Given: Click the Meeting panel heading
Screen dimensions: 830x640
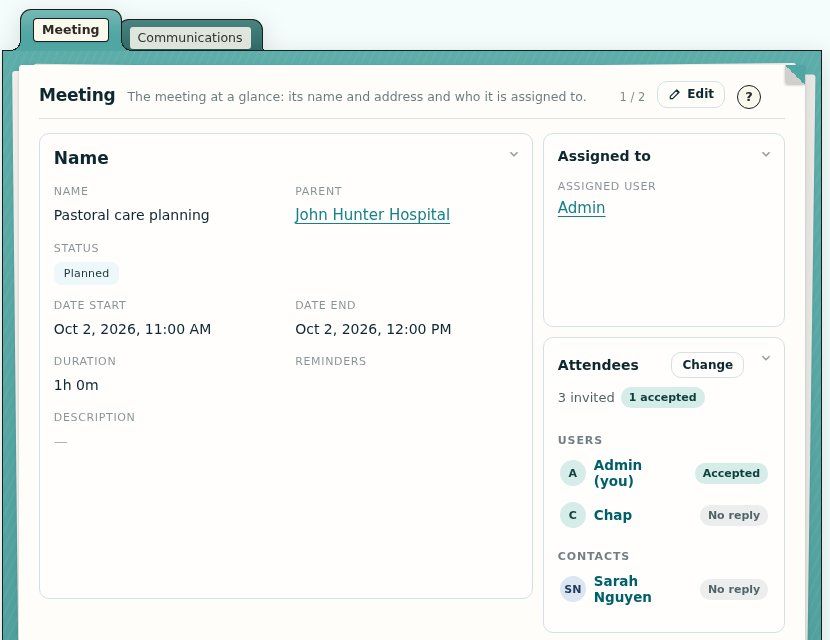Looking at the screenshot, I should (x=77, y=95).
